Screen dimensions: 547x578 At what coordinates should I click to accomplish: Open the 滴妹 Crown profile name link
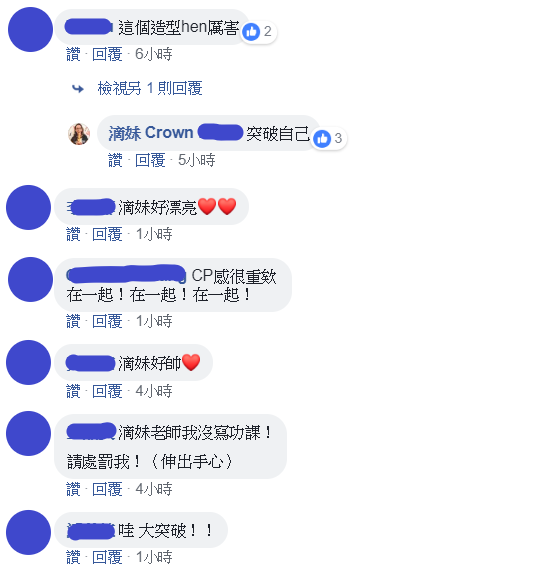[x=151, y=133]
